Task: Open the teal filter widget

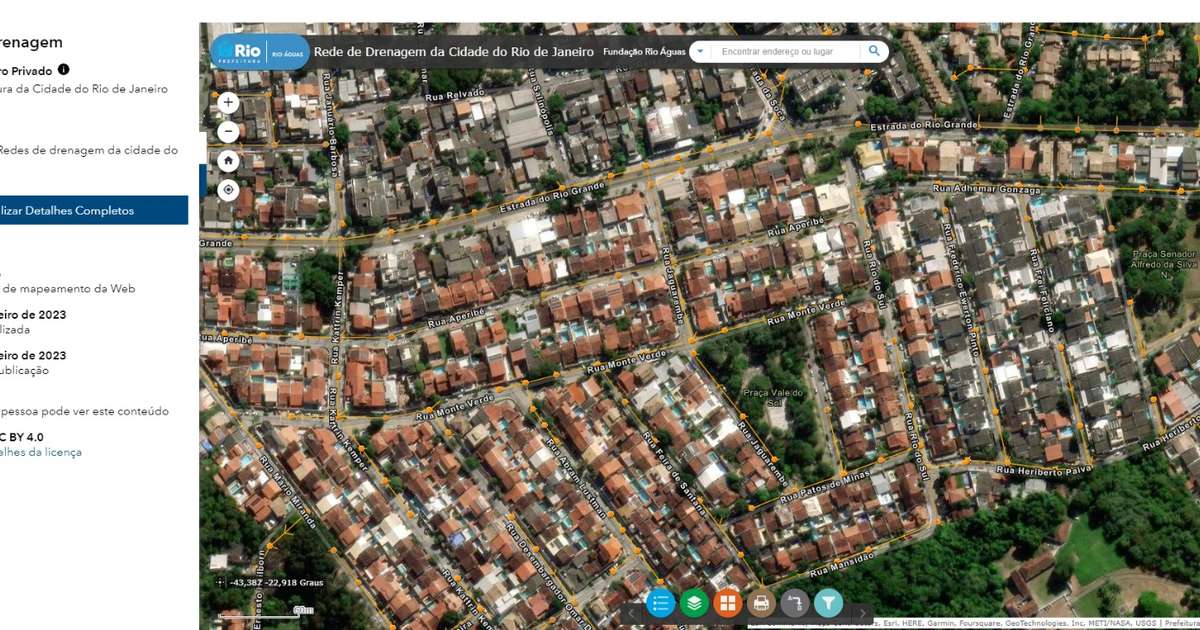Action: [x=827, y=604]
